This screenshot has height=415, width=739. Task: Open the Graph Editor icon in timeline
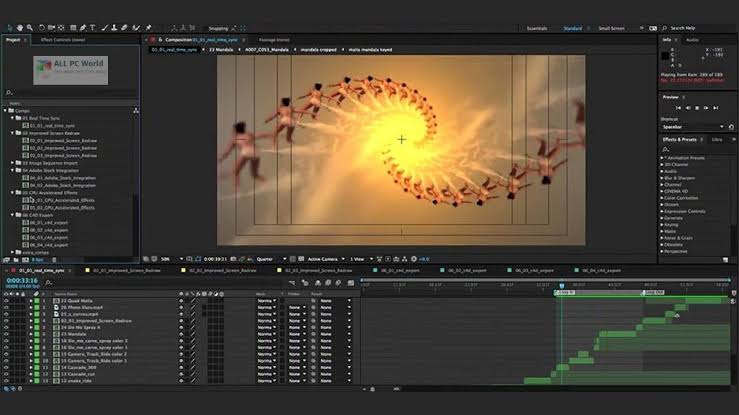pos(351,283)
